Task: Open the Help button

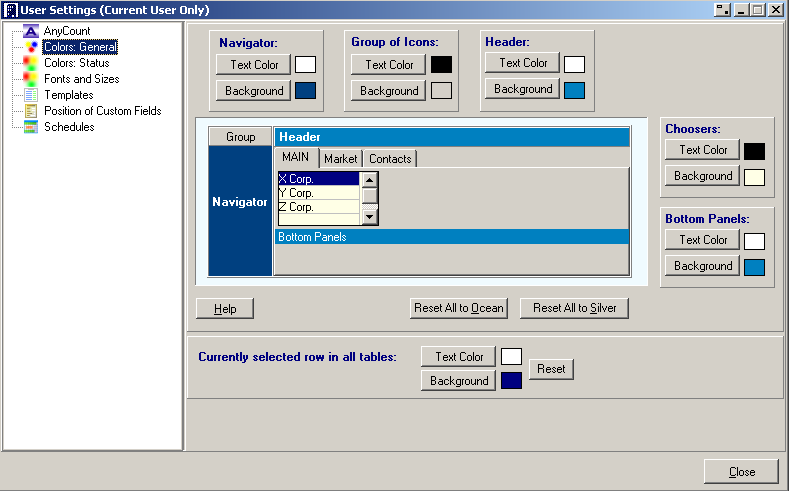Action: 225,309
